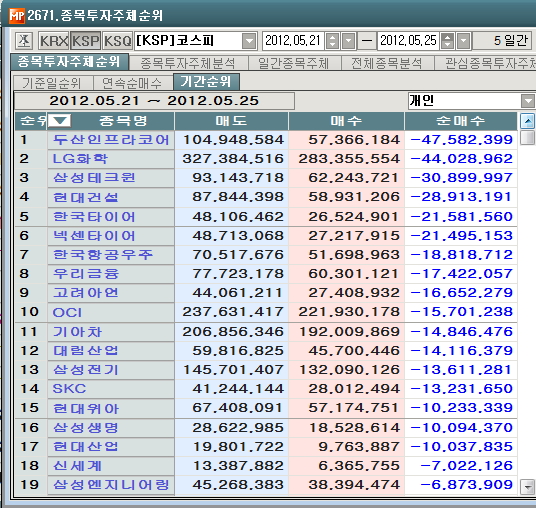Screen dimensions: 536x508
Task: Open stock 신세계
Action: 111,466
